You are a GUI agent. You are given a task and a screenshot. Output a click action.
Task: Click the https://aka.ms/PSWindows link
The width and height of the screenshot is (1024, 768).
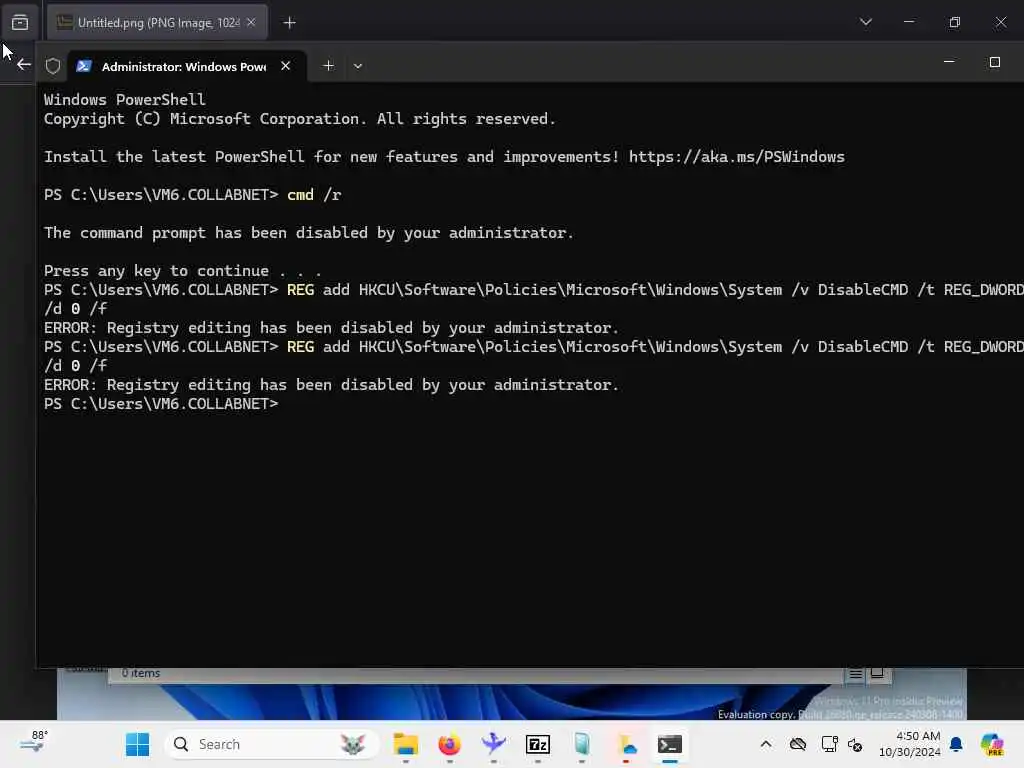(737, 157)
